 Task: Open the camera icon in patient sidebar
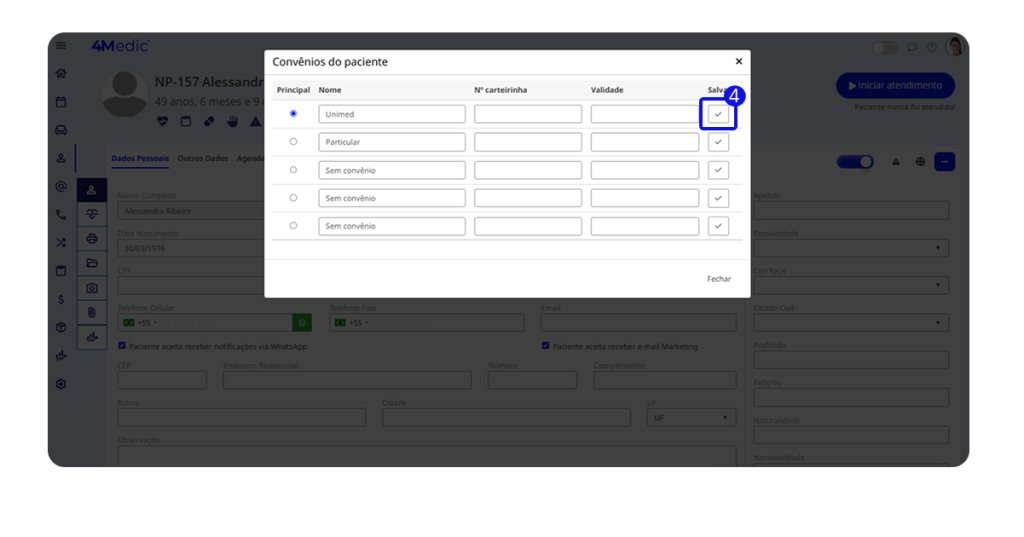[x=92, y=288]
